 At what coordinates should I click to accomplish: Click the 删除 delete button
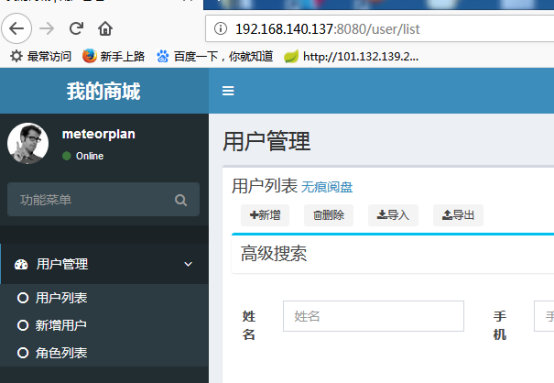tap(329, 215)
